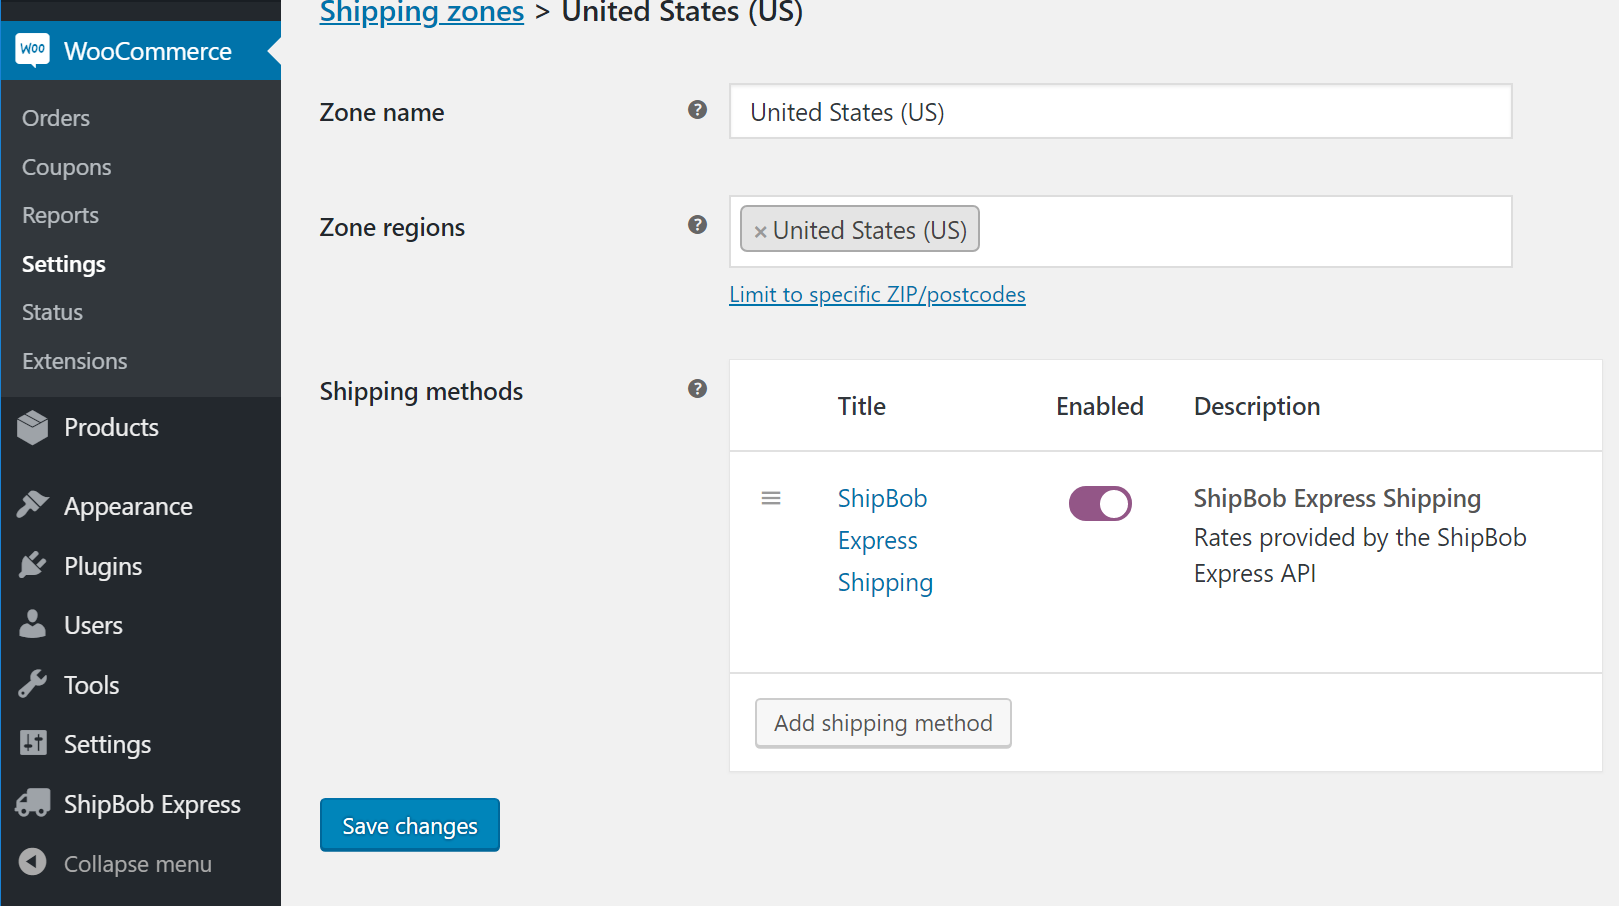Click the Collapse menu arrow icon

click(x=33, y=862)
